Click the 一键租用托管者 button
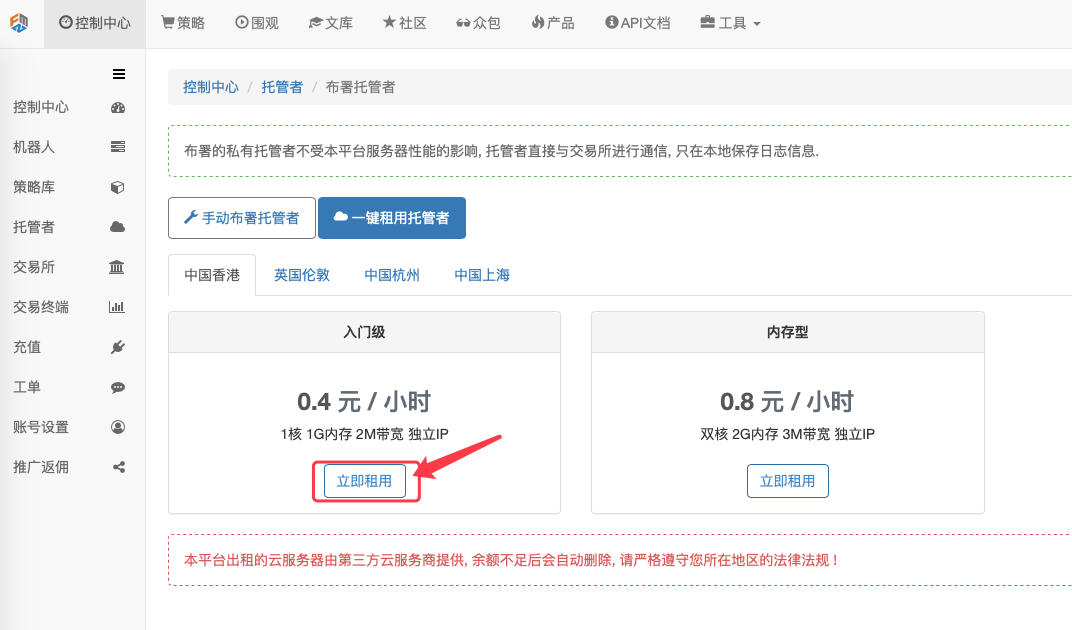The width and height of the screenshot is (1072, 630). [x=392, y=218]
